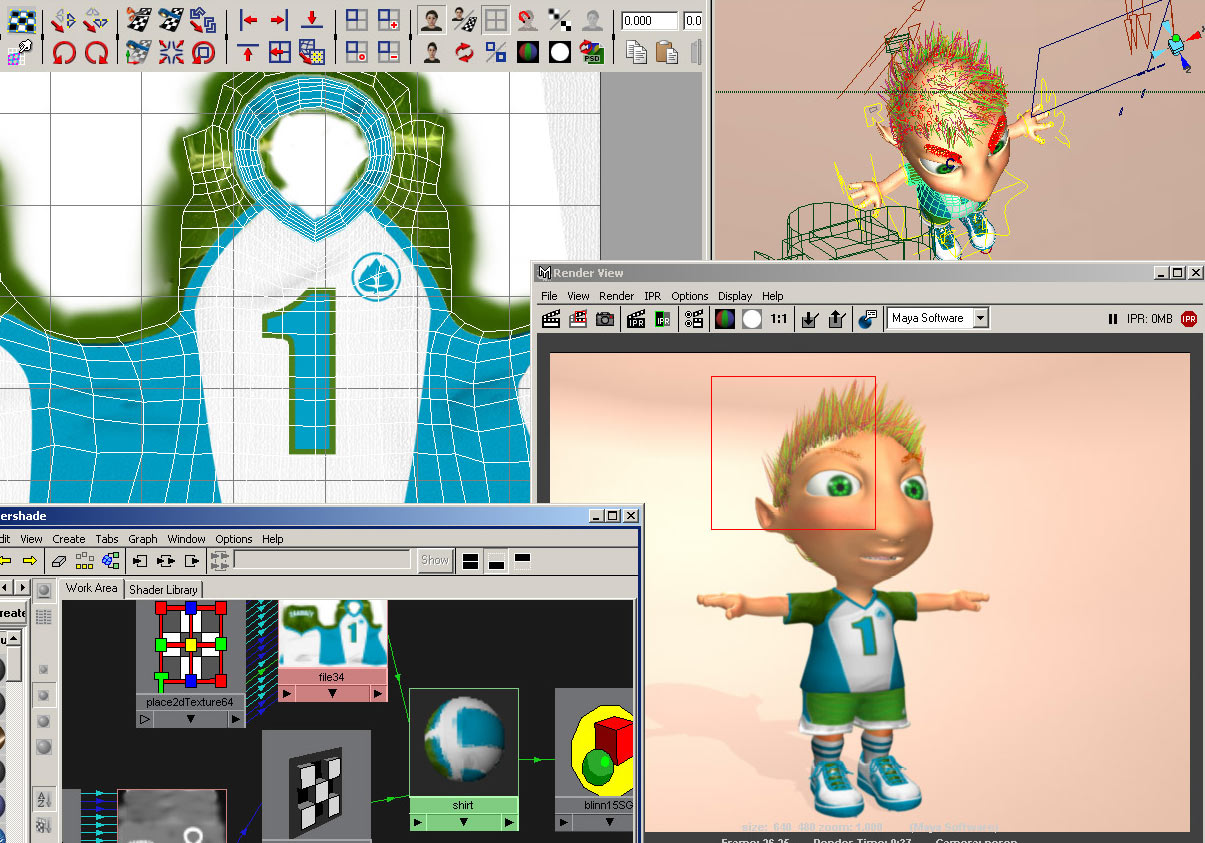1205x843 pixels.
Task: Click the Display RGB Channels sphere icon
Action: click(723, 319)
